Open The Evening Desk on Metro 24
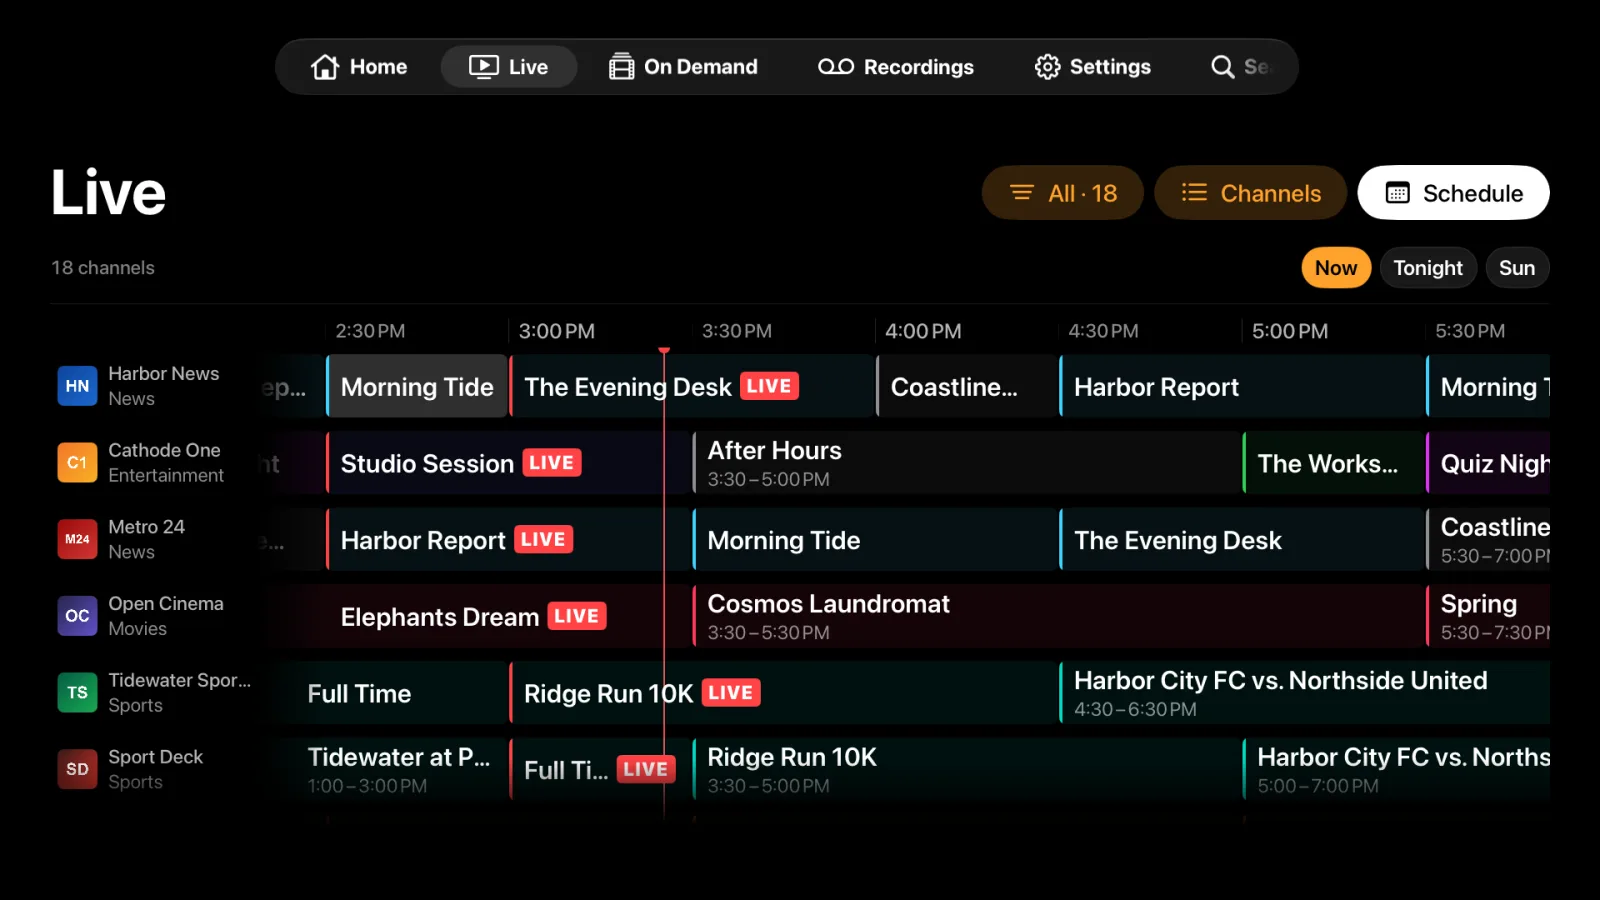The height and width of the screenshot is (900, 1600). pyautogui.click(x=1242, y=539)
